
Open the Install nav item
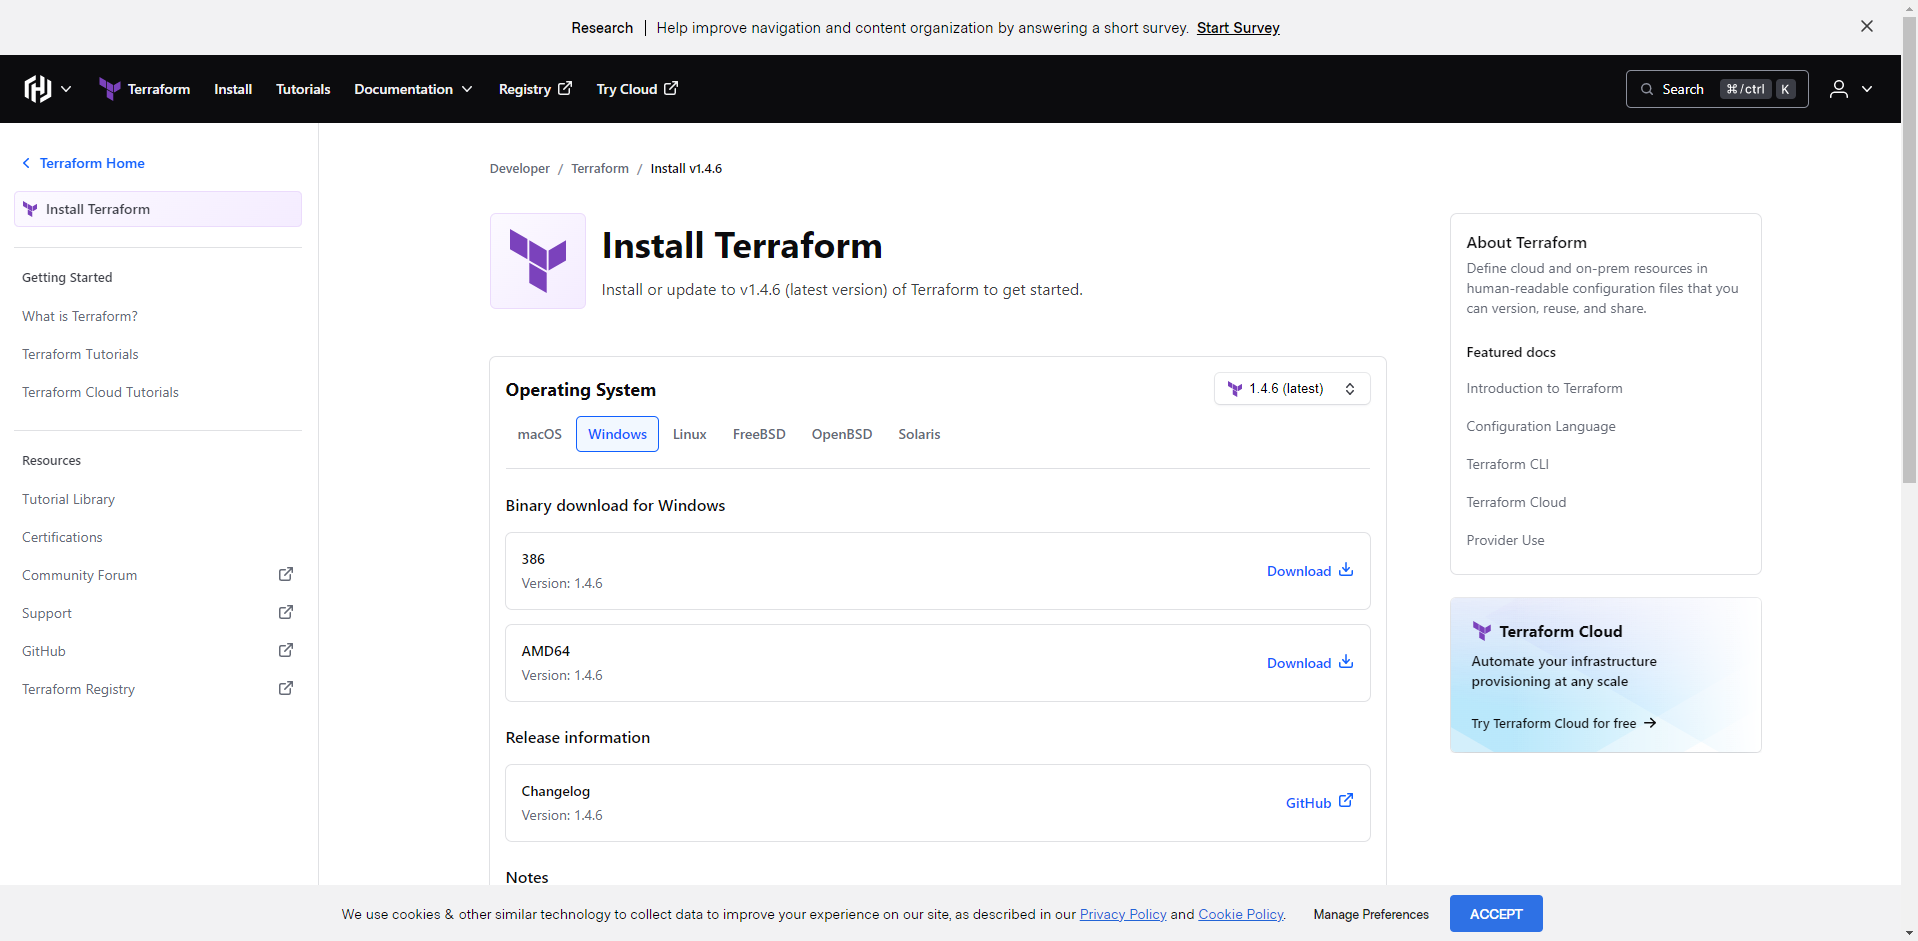pyautogui.click(x=233, y=89)
